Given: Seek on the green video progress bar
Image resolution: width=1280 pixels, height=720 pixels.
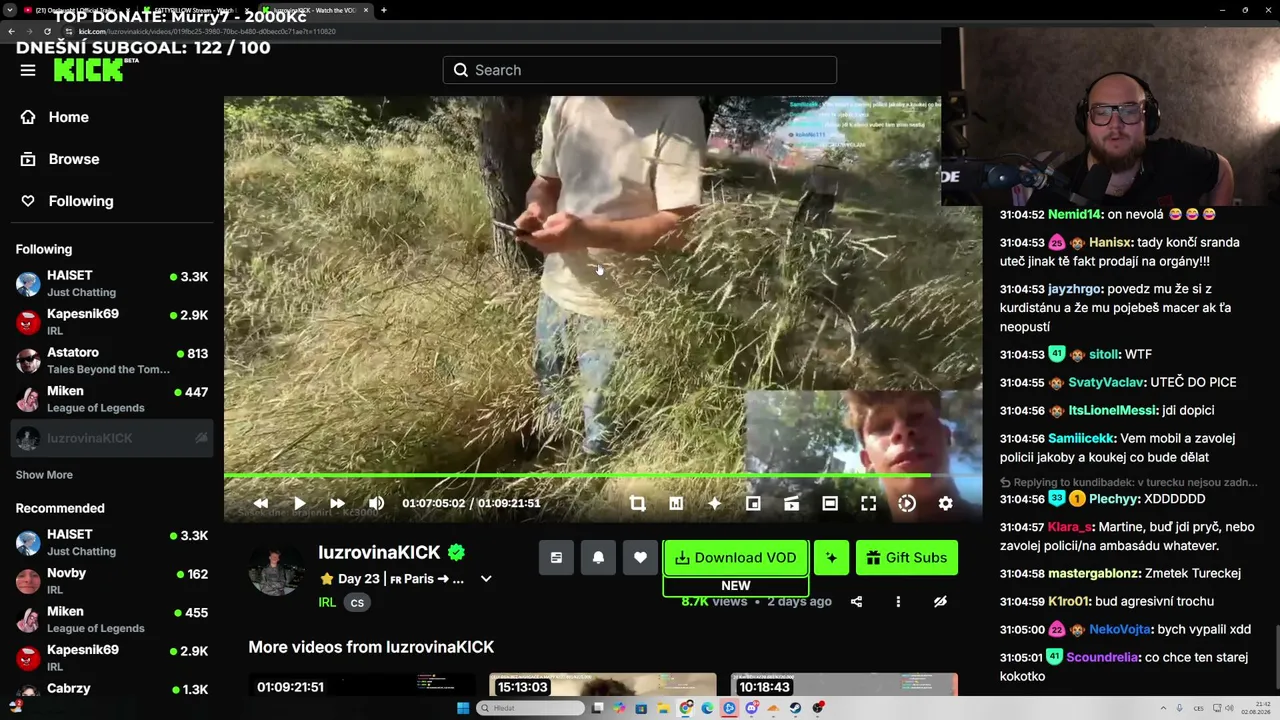Looking at the screenshot, I should [x=602, y=476].
